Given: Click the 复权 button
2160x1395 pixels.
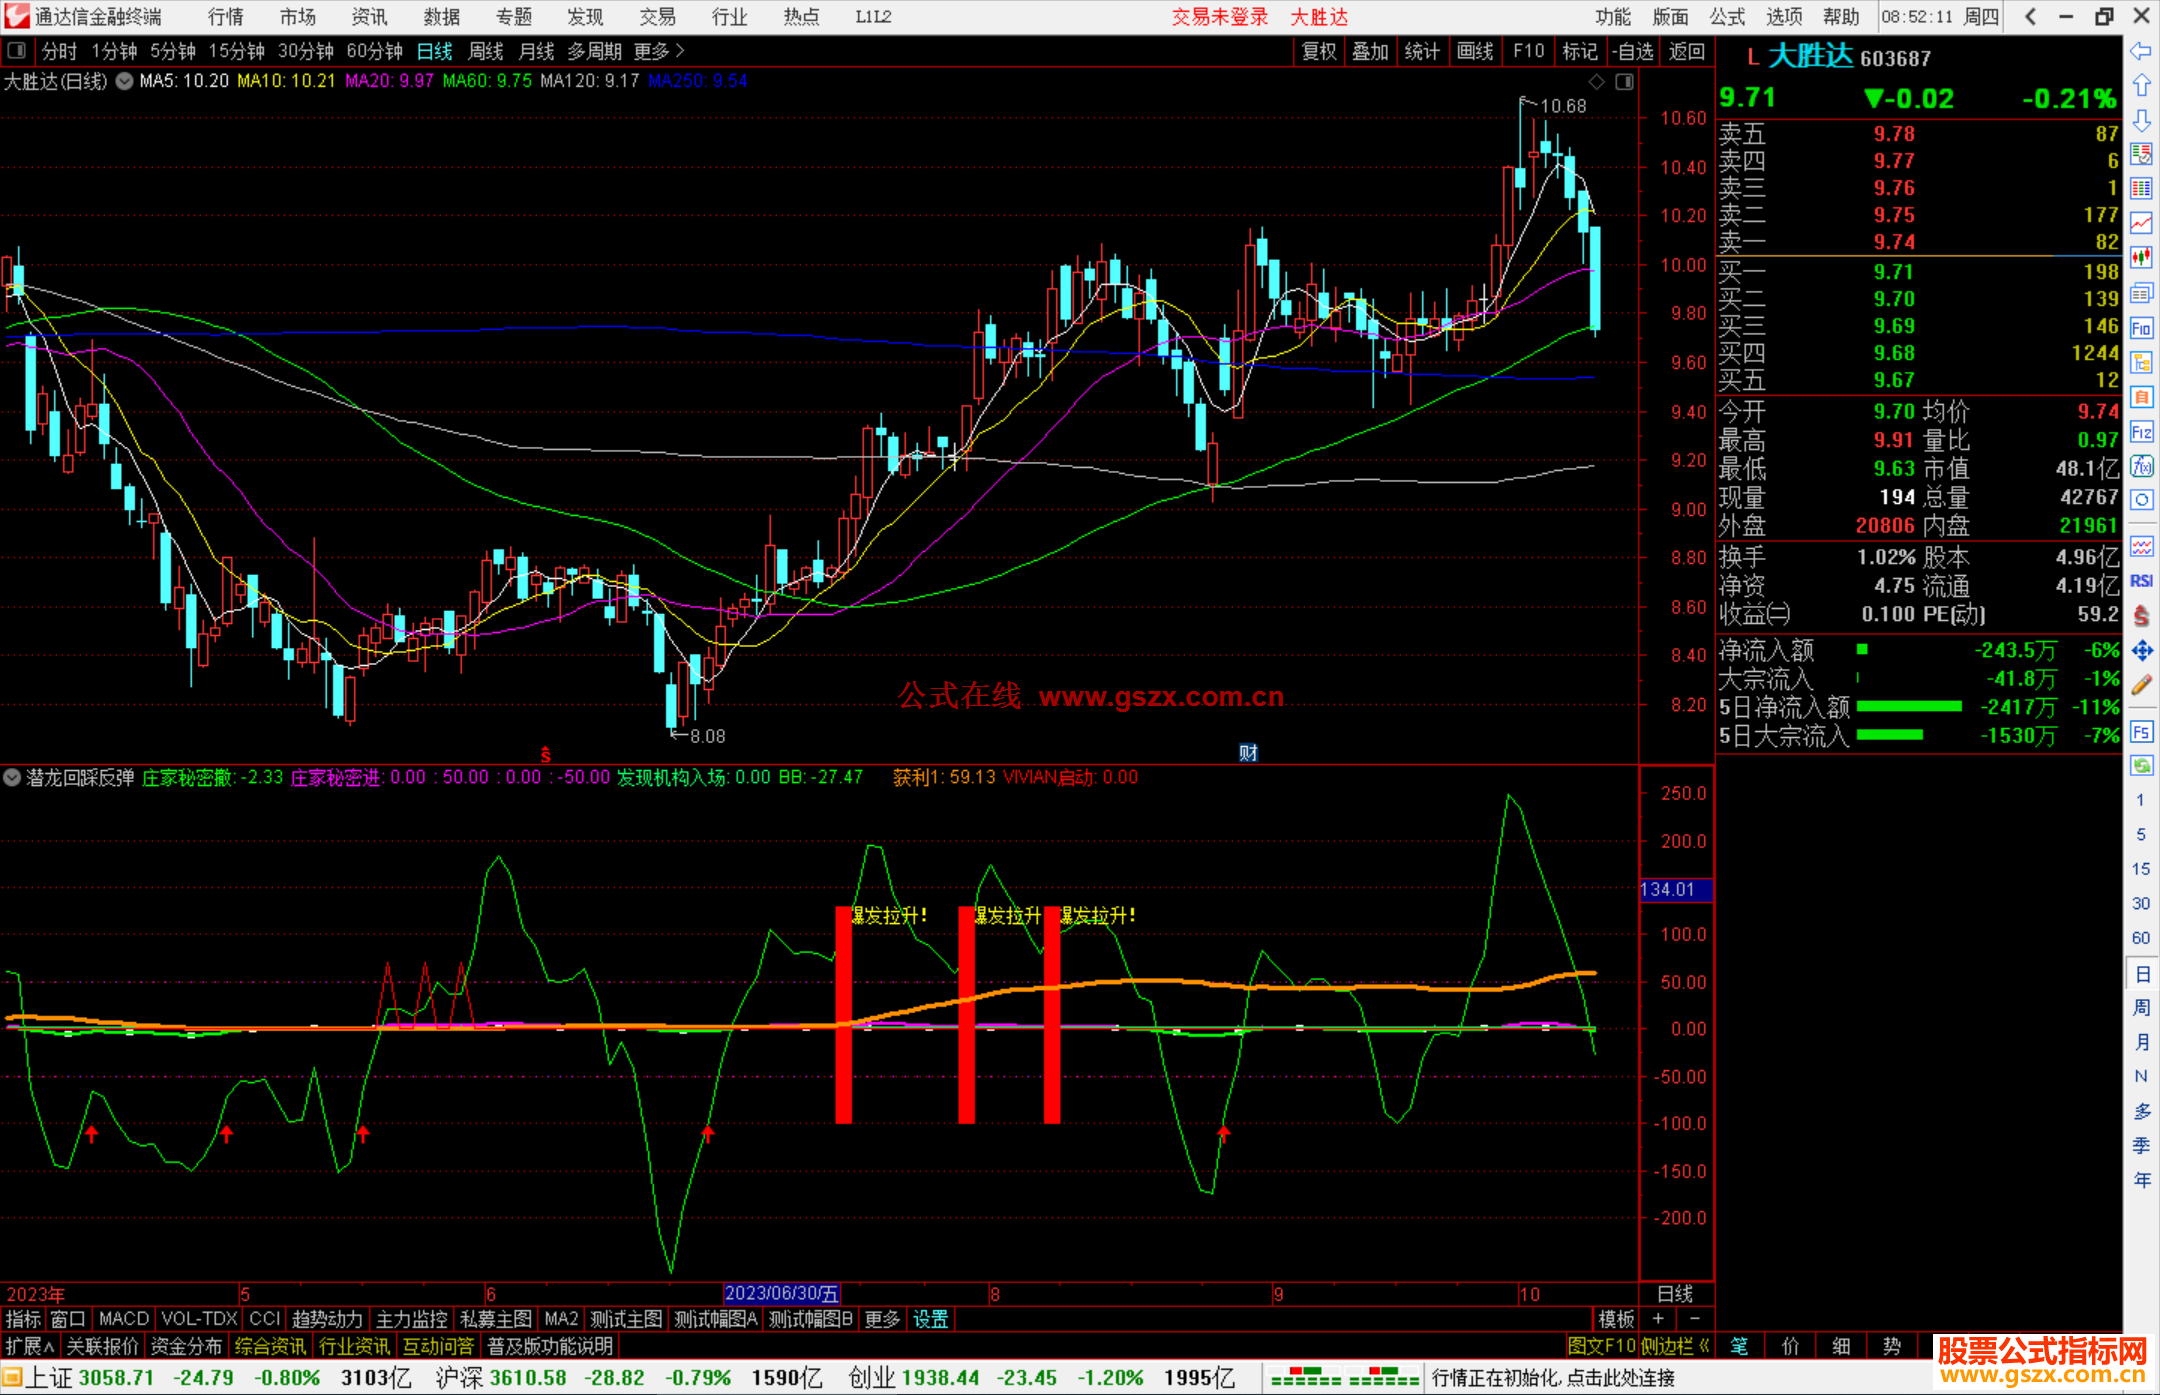Looking at the screenshot, I should click(x=1318, y=51).
